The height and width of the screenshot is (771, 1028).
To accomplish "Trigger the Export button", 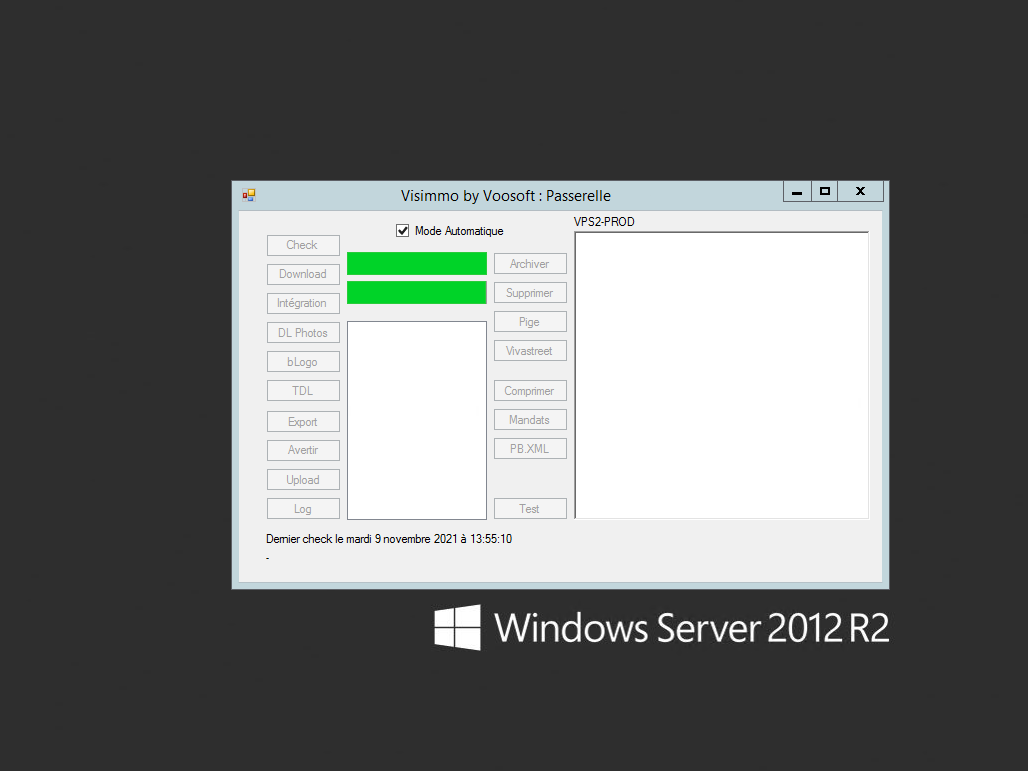I will [303, 422].
